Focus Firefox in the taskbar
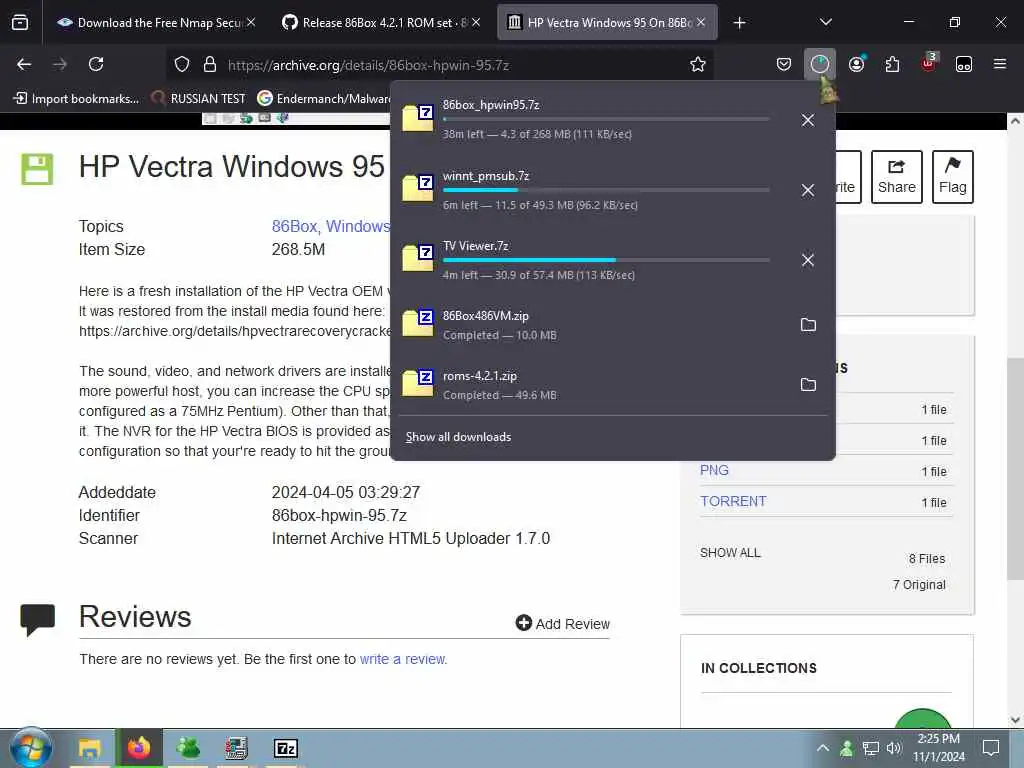 click(x=138, y=748)
